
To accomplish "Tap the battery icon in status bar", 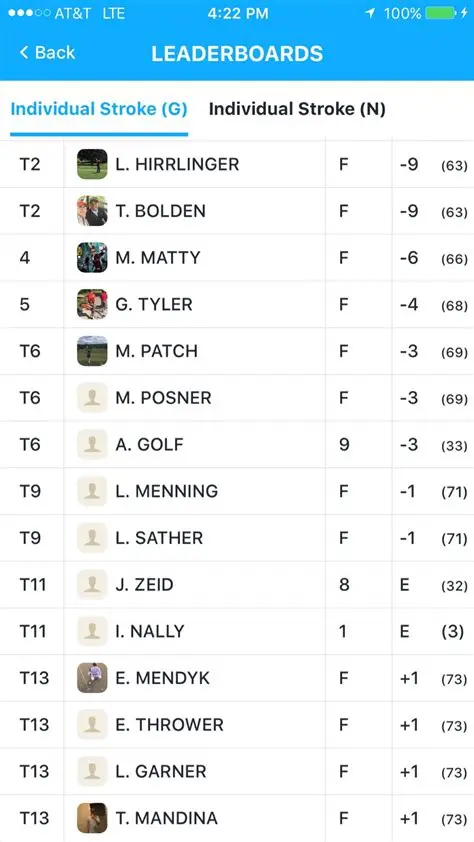I will [x=441, y=13].
